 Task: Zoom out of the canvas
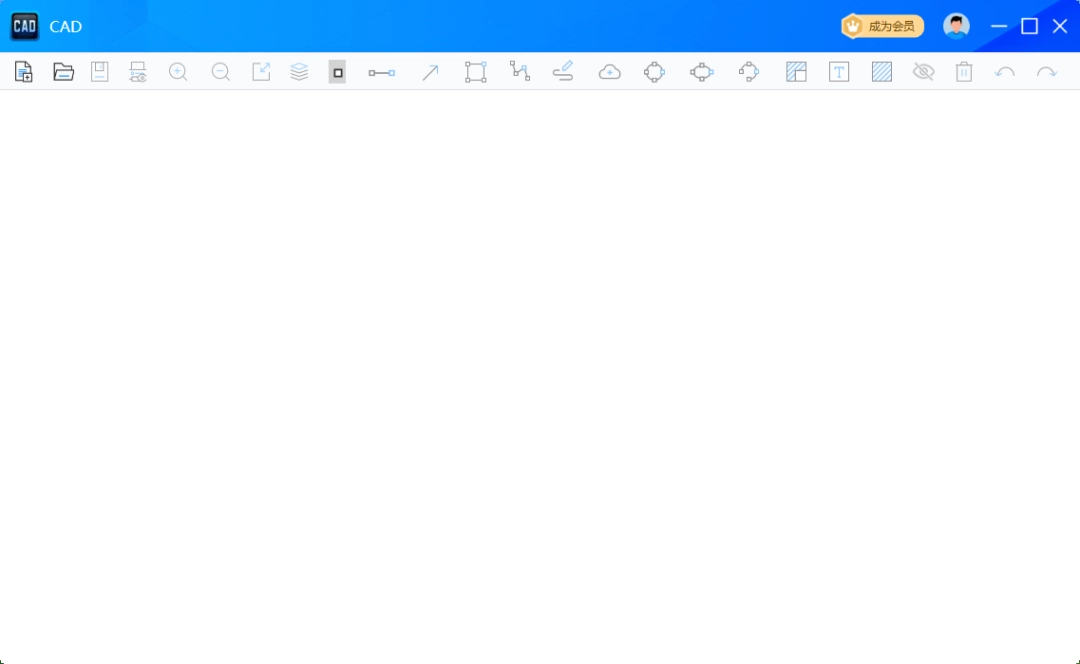click(221, 71)
